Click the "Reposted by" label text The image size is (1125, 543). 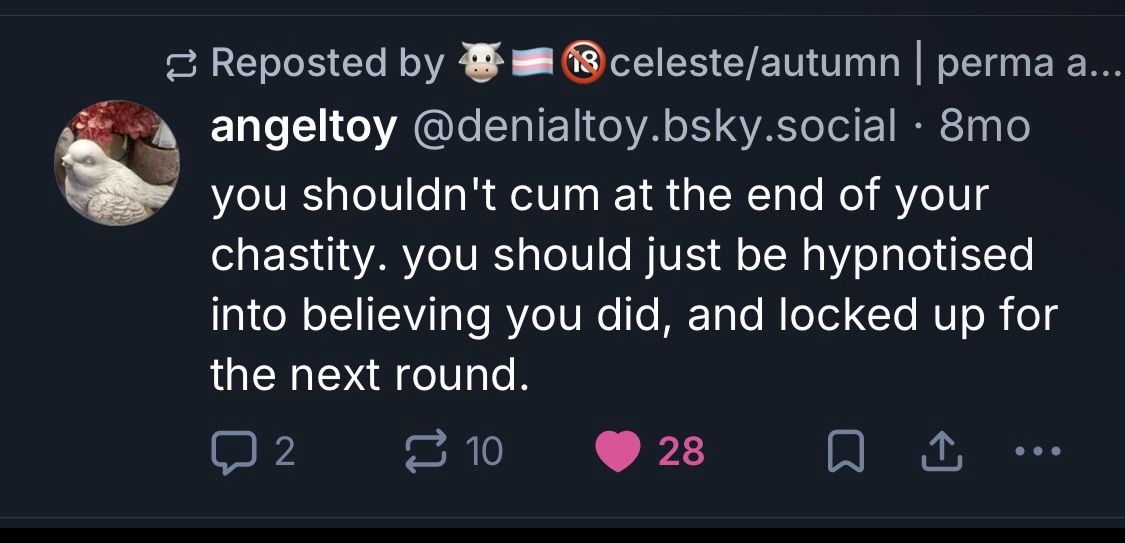coord(328,64)
